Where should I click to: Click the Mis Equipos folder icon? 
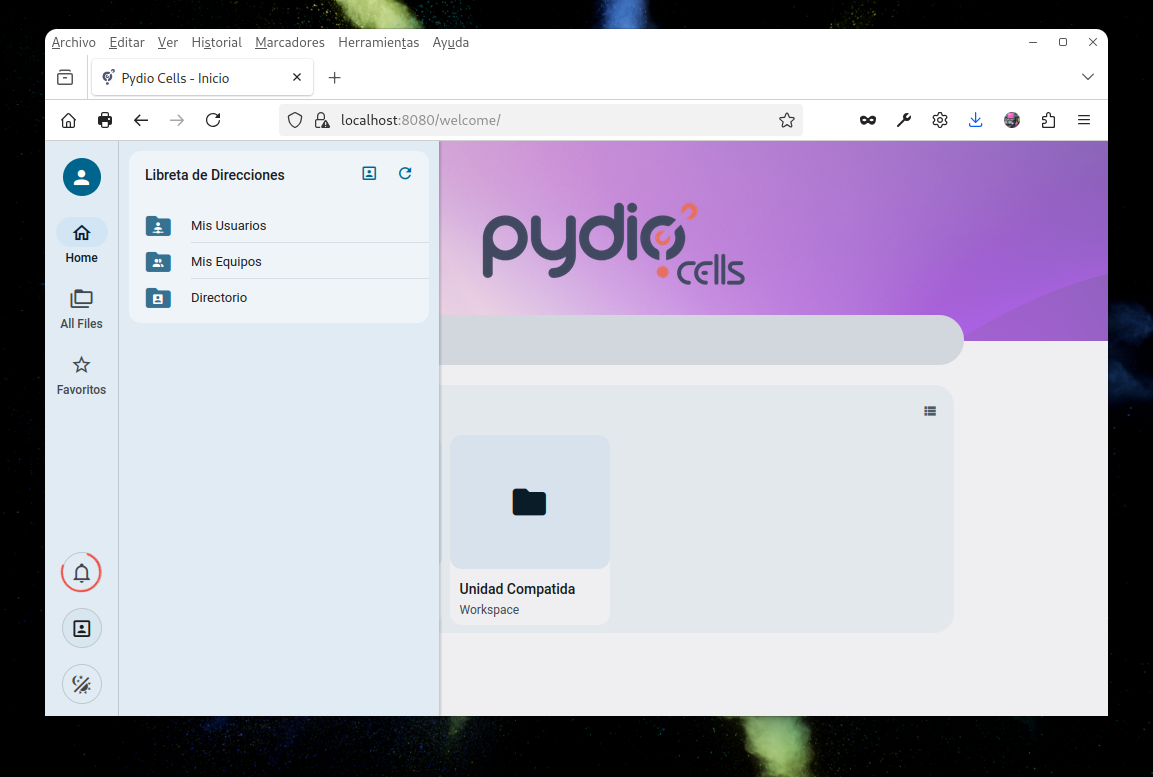158,262
